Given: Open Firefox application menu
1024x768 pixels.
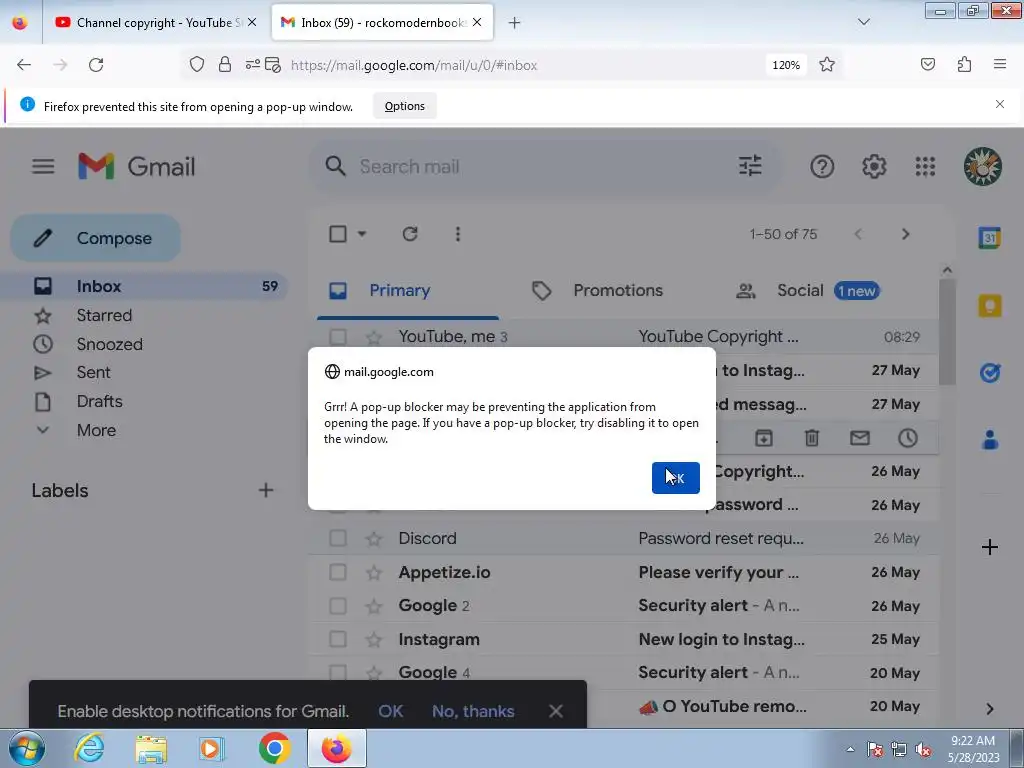Looking at the screenshot, I should 1000,64.
